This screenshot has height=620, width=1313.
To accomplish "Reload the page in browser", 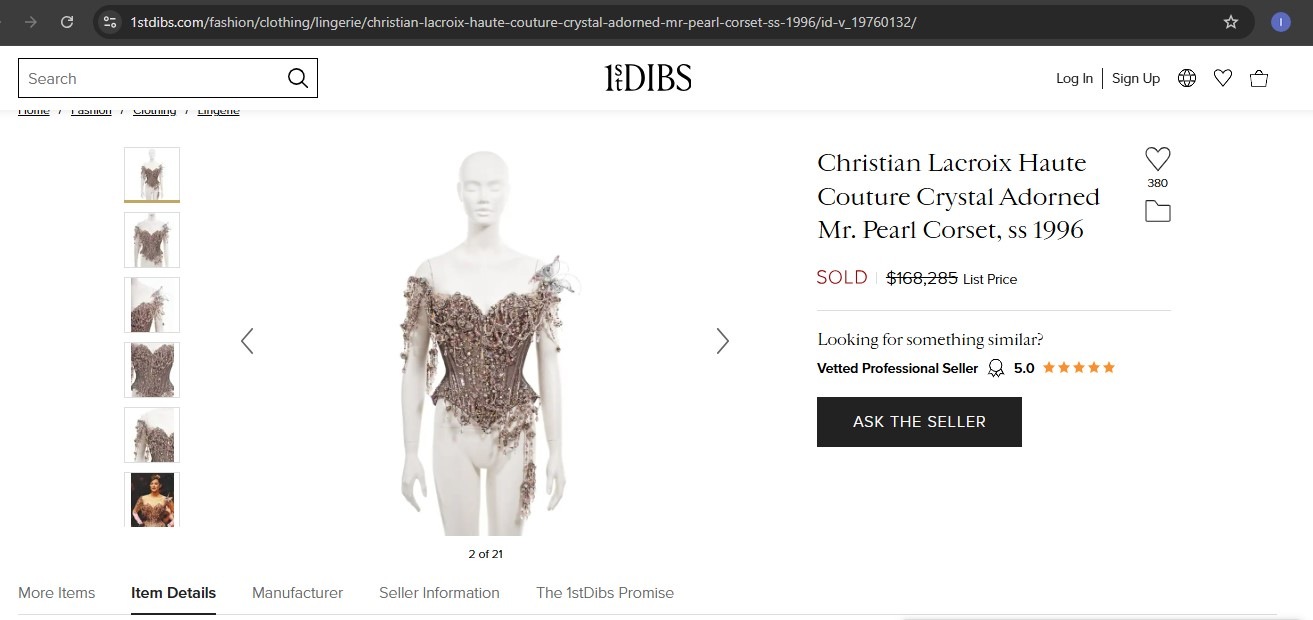I will (67, 22).
